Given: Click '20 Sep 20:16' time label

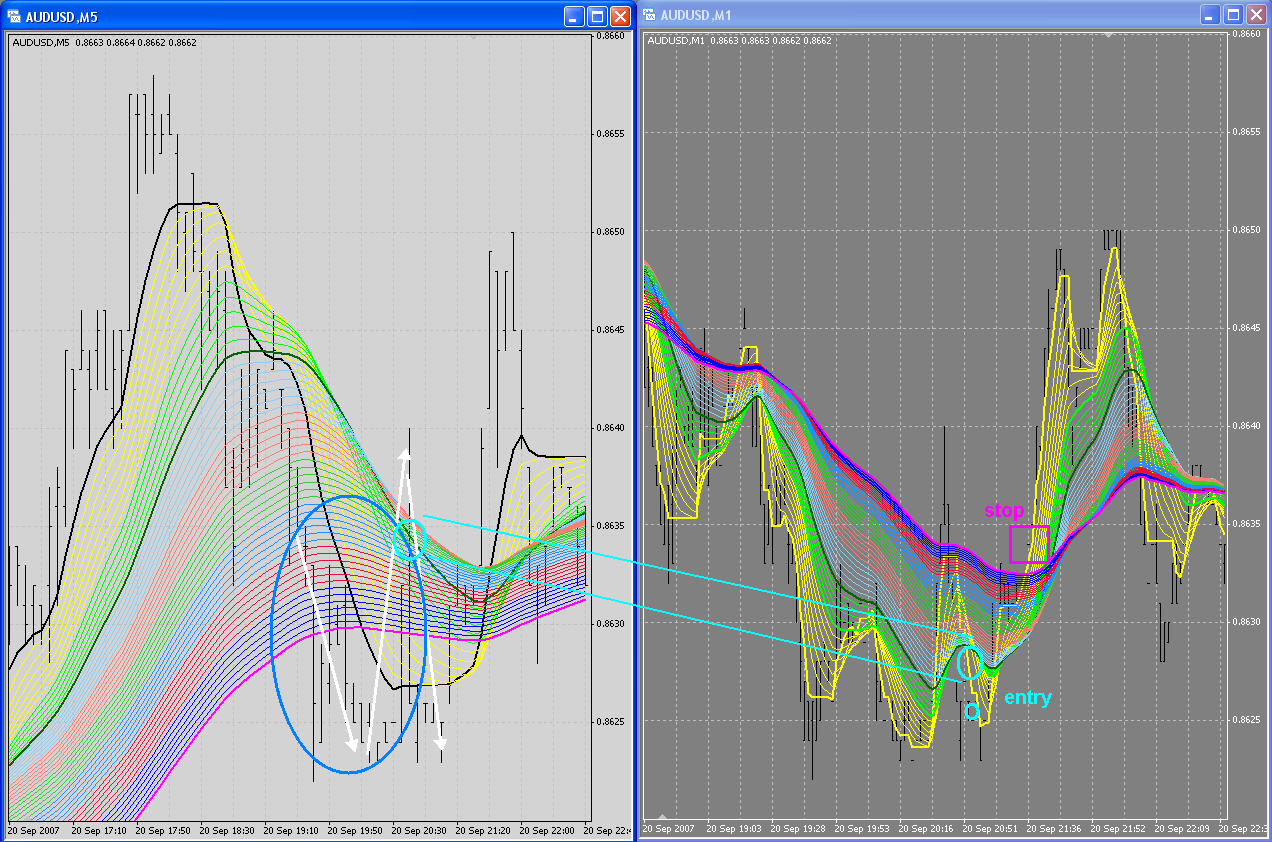Looking at the screenshot, I should tap(925, 829).
